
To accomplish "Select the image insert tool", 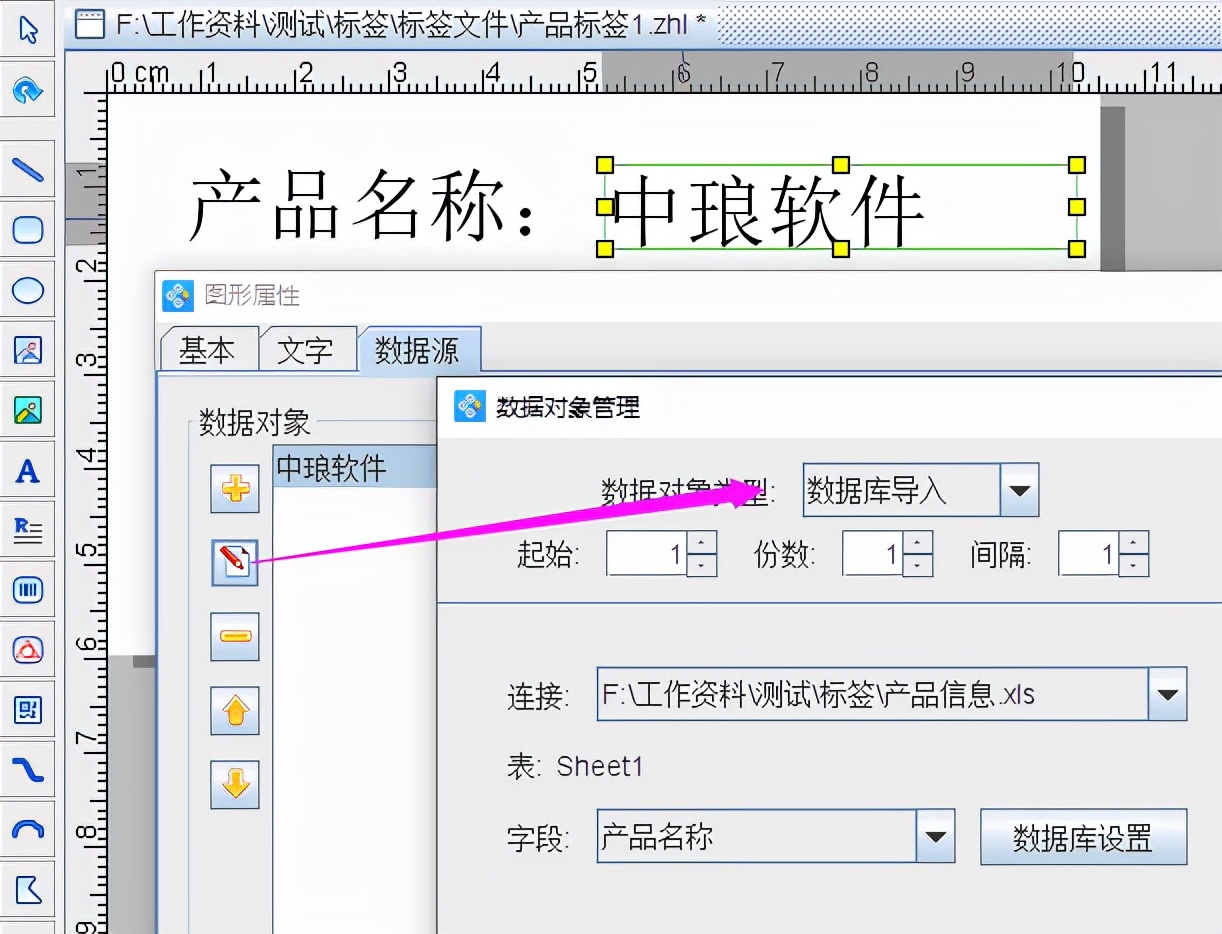I will tap(28, 352).
